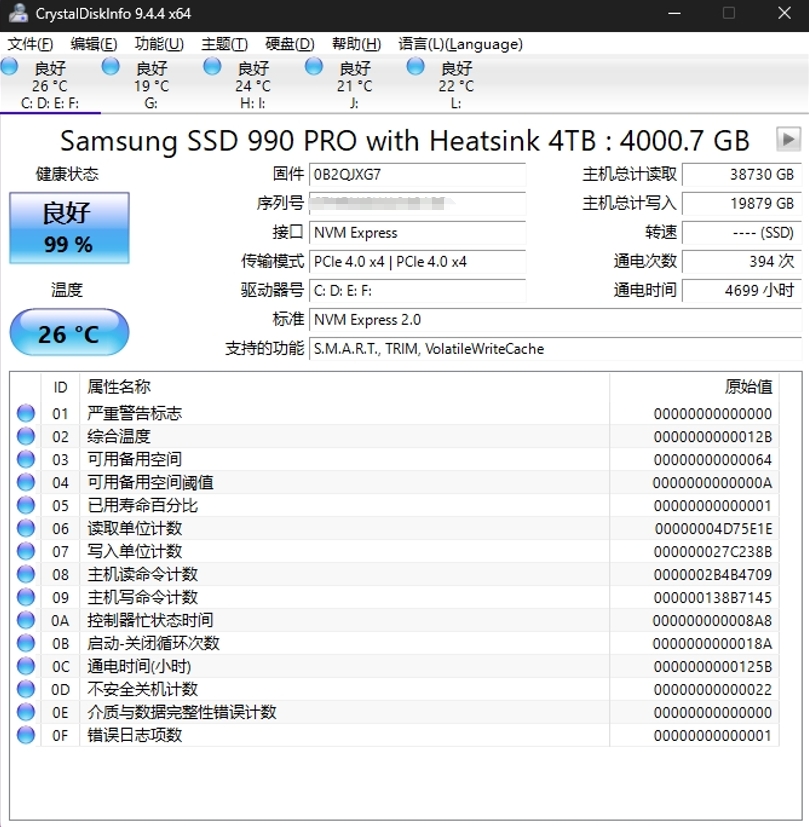The height and width of the screenshot is (827, 809).
Task: Open the 帮助(H) menu
Action: [356, 44]
